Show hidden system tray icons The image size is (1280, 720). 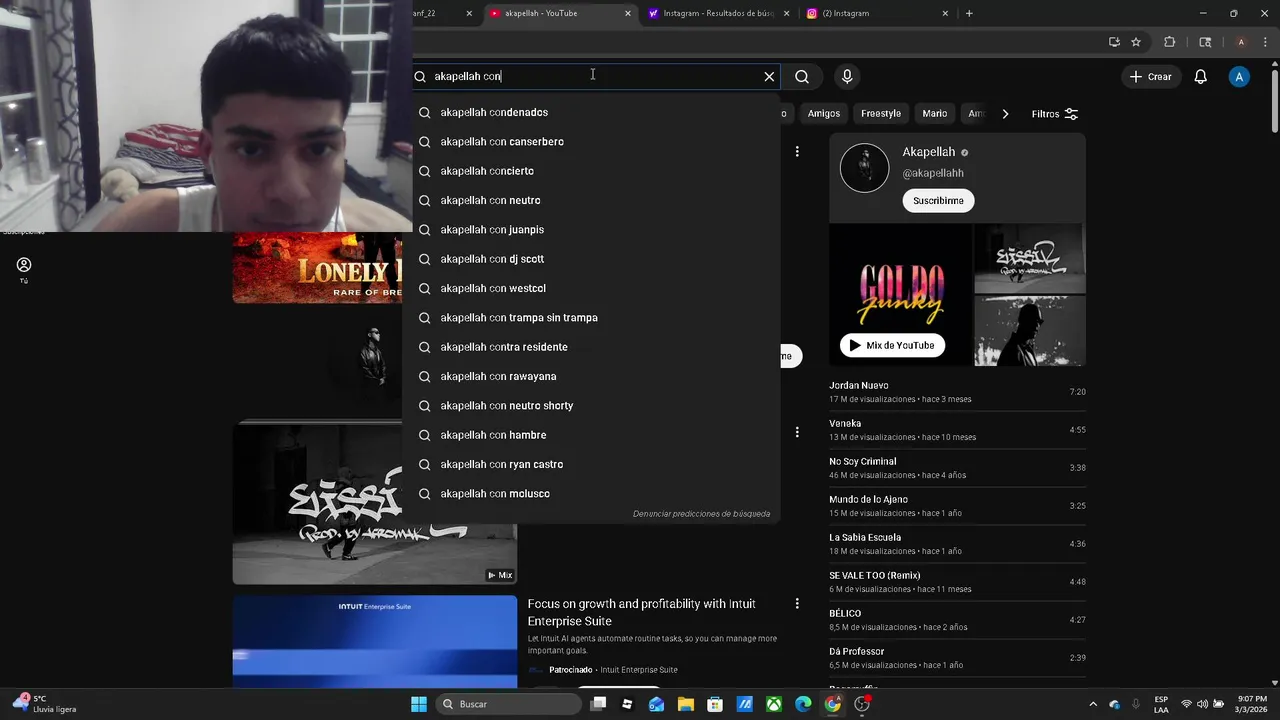pyautogui.click(x=1092, y=704)
